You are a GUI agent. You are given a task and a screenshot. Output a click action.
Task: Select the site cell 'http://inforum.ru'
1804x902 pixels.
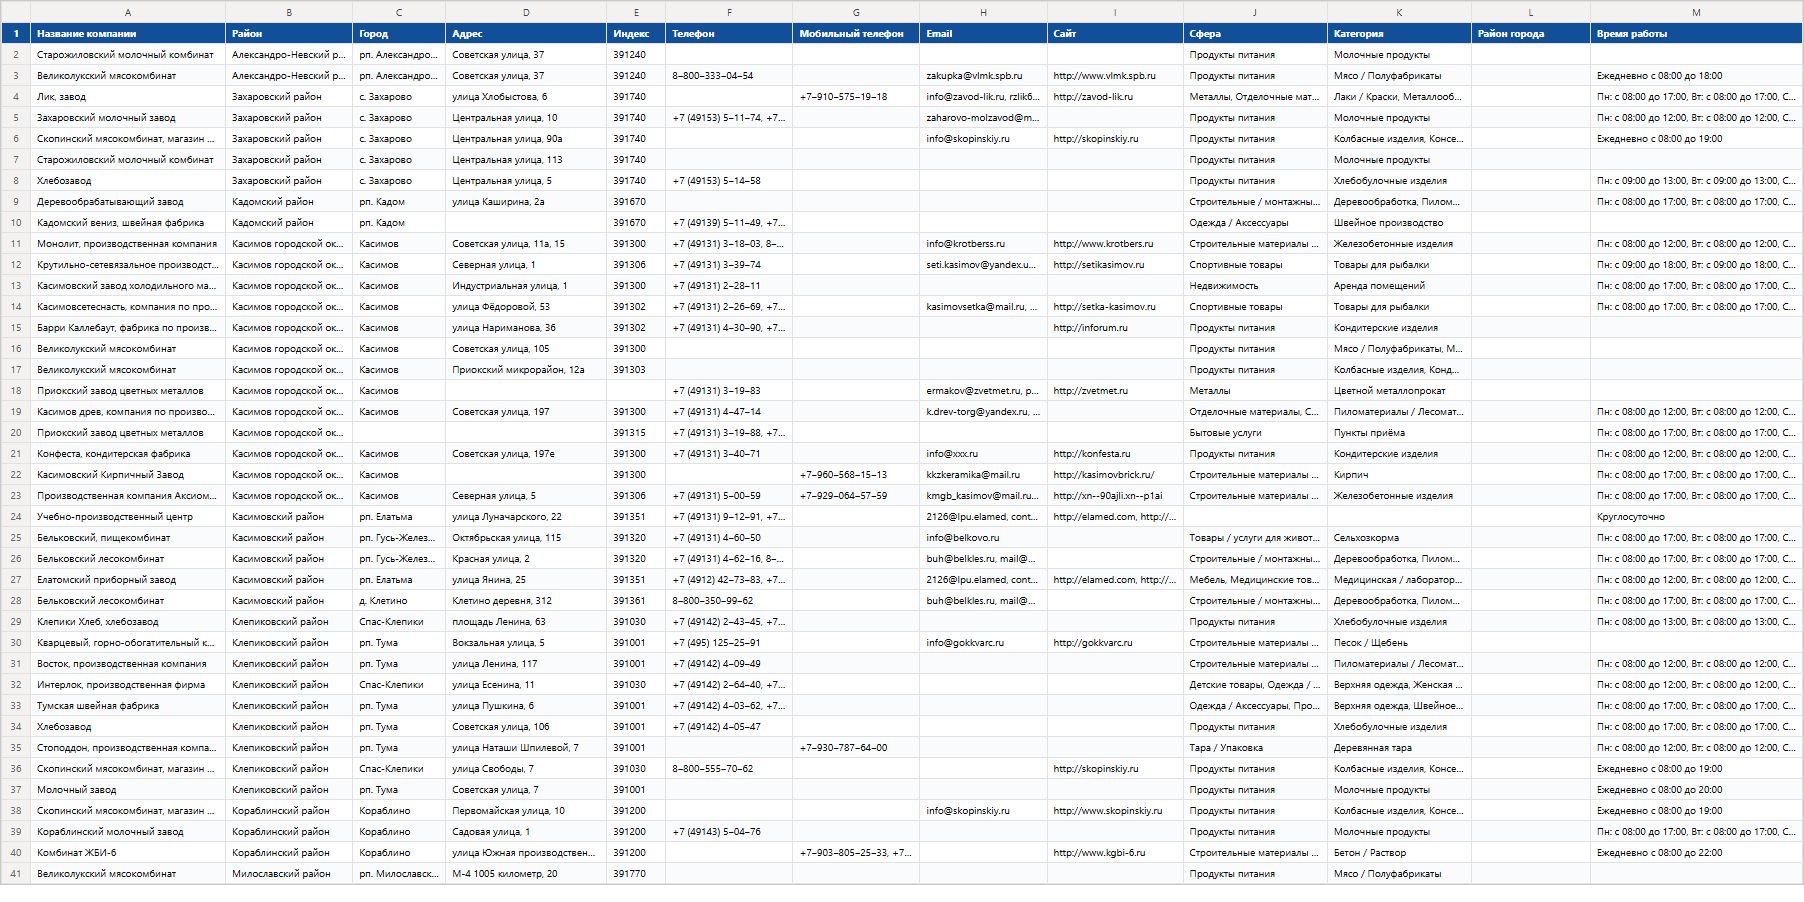[1115, 328]
